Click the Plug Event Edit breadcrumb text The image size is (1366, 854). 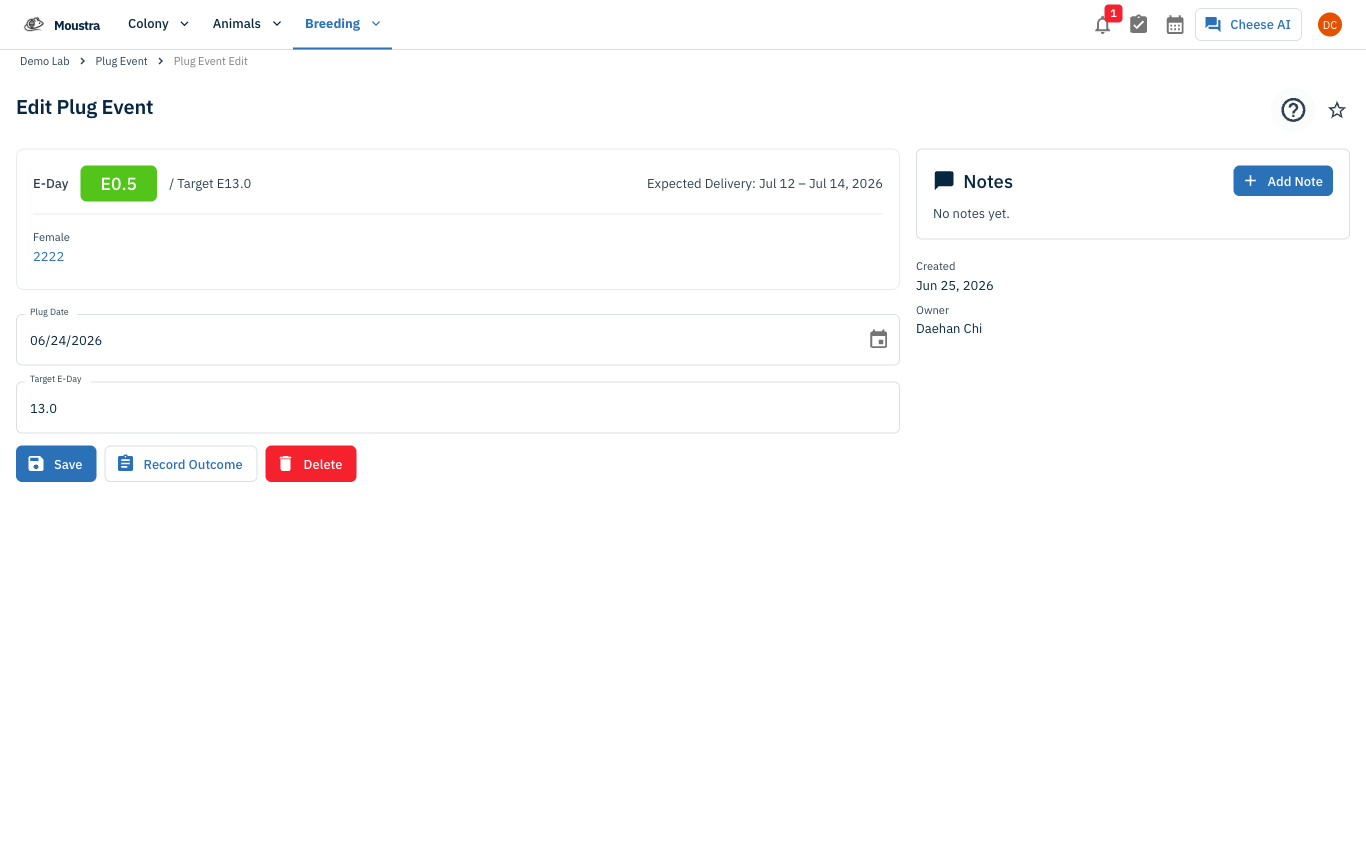coord(211,61)
